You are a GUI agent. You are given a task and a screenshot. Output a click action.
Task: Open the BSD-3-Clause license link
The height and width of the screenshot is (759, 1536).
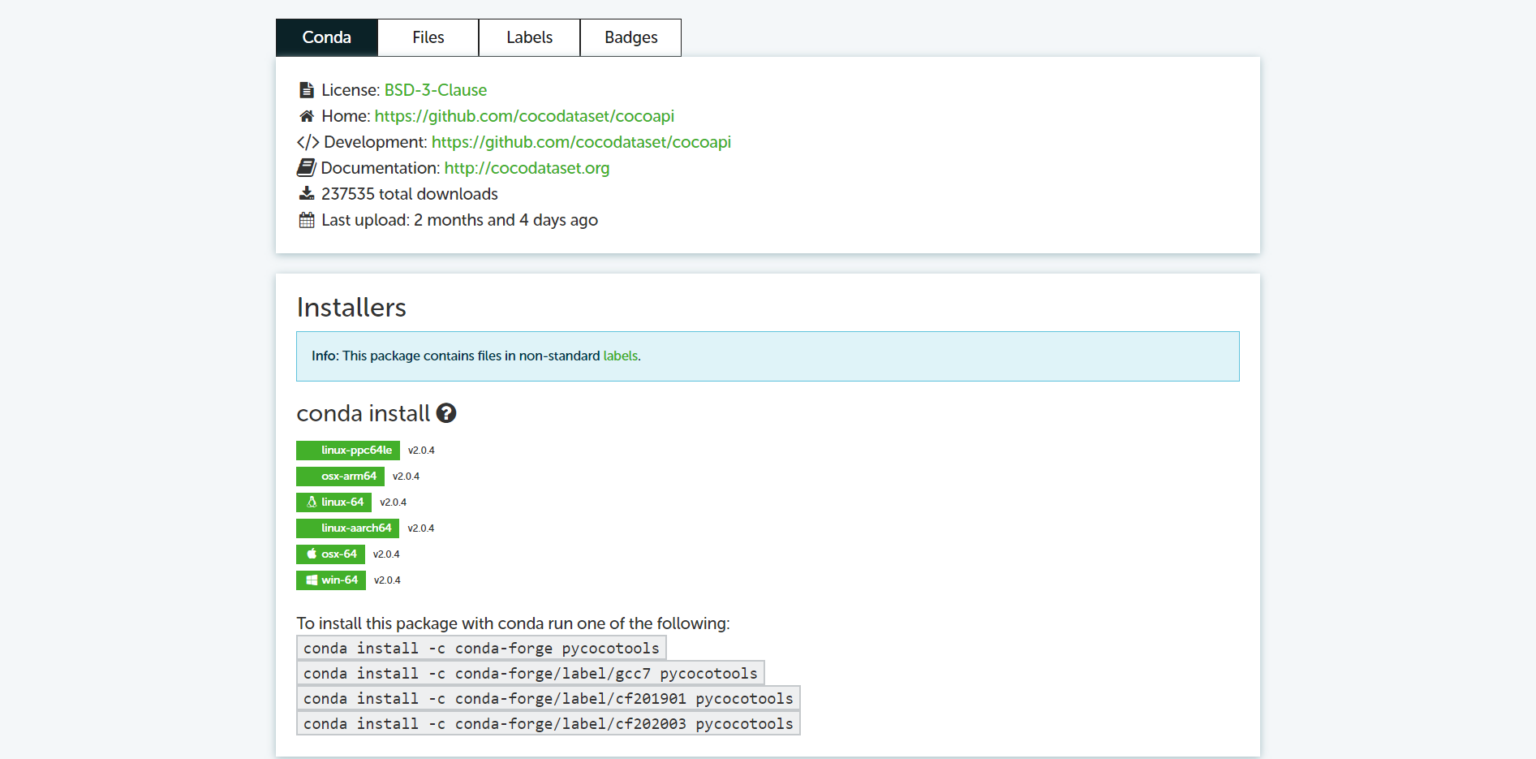coord(435,89)
